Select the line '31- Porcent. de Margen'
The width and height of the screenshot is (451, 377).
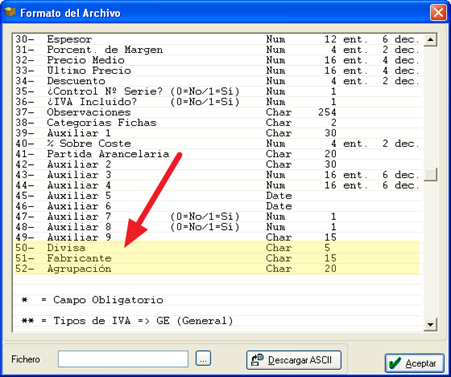[218, 50]
